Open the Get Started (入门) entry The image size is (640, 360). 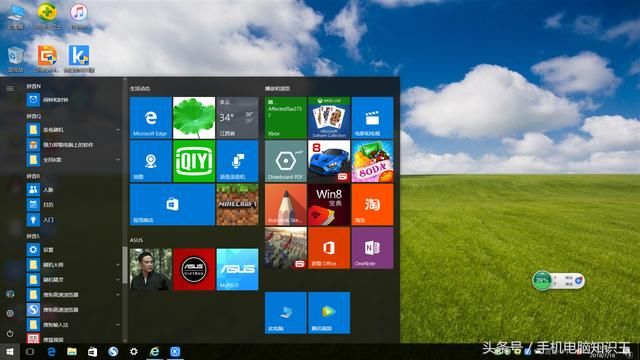pos(73,220)
